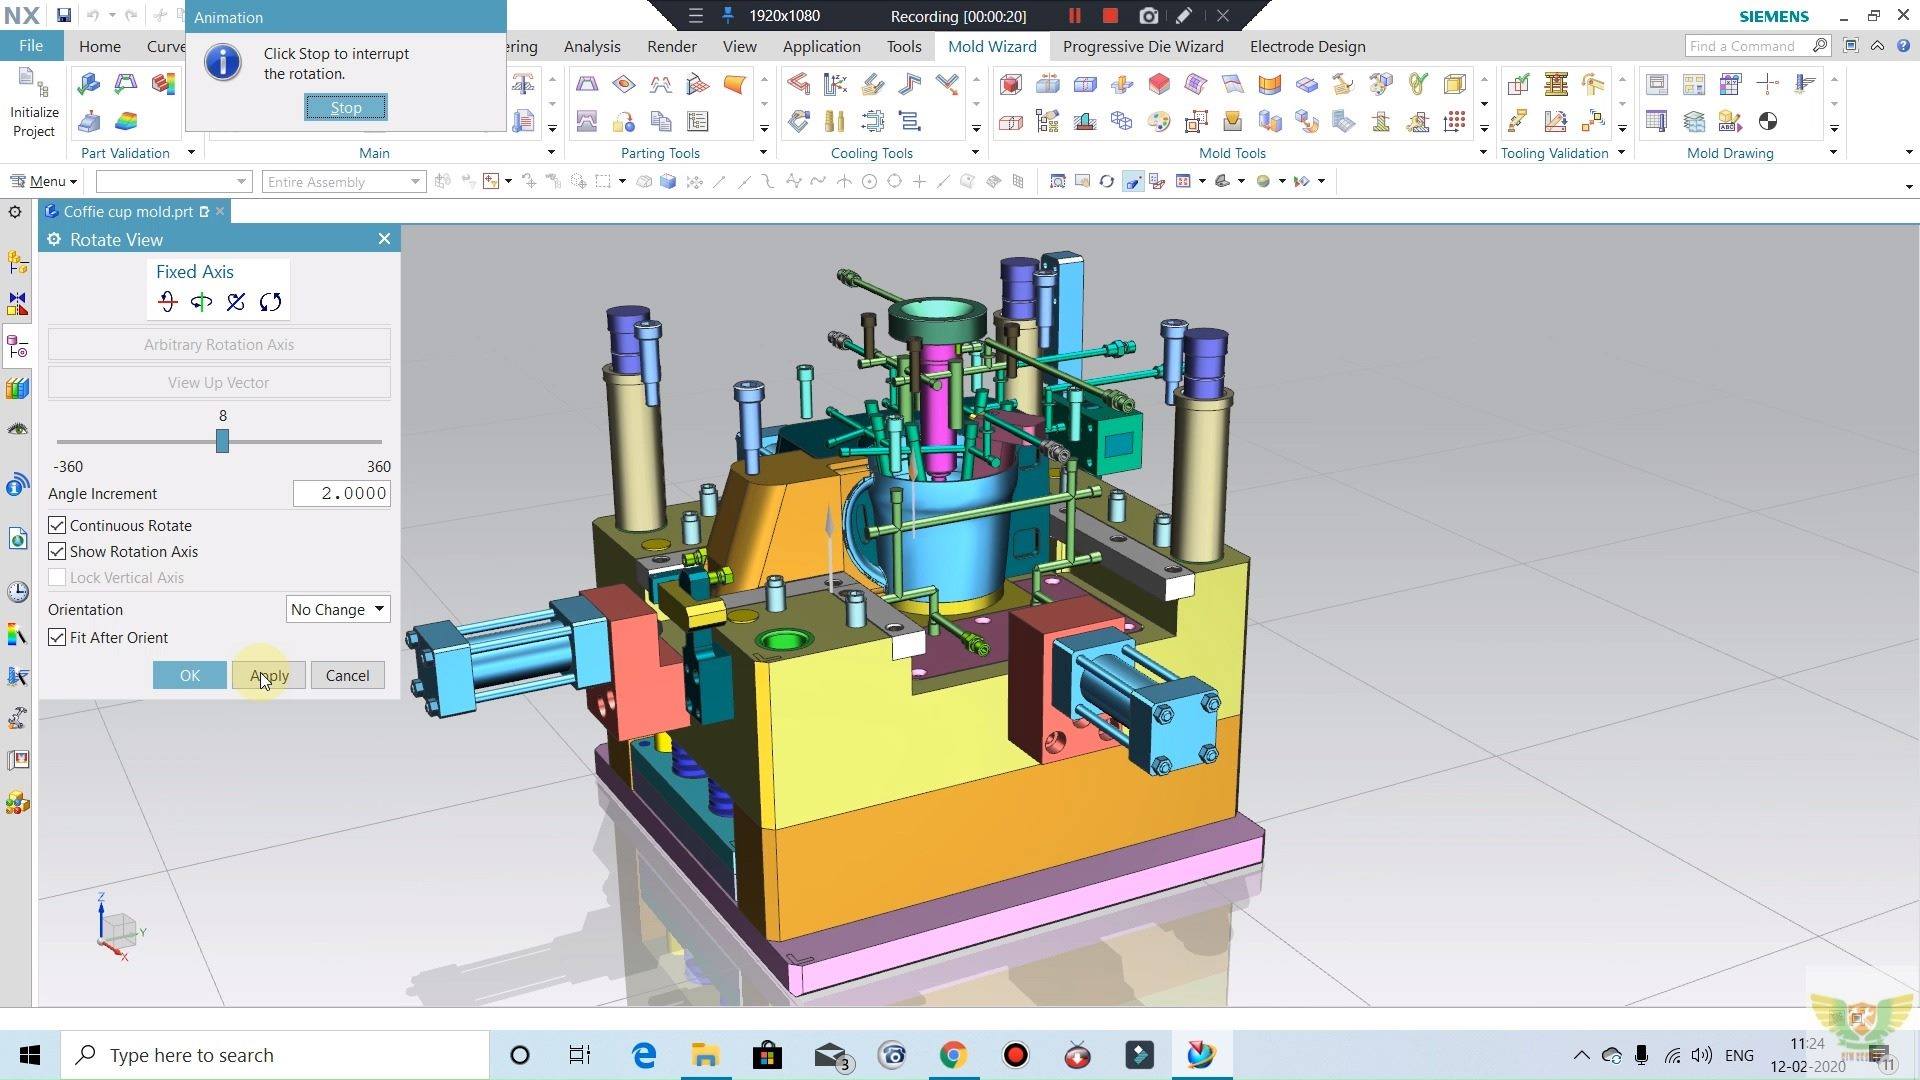The width and height of the screenshot is (1920, 1080).
Task: Select the Z-axis fixed rotation icon
Action: point(236,302)
